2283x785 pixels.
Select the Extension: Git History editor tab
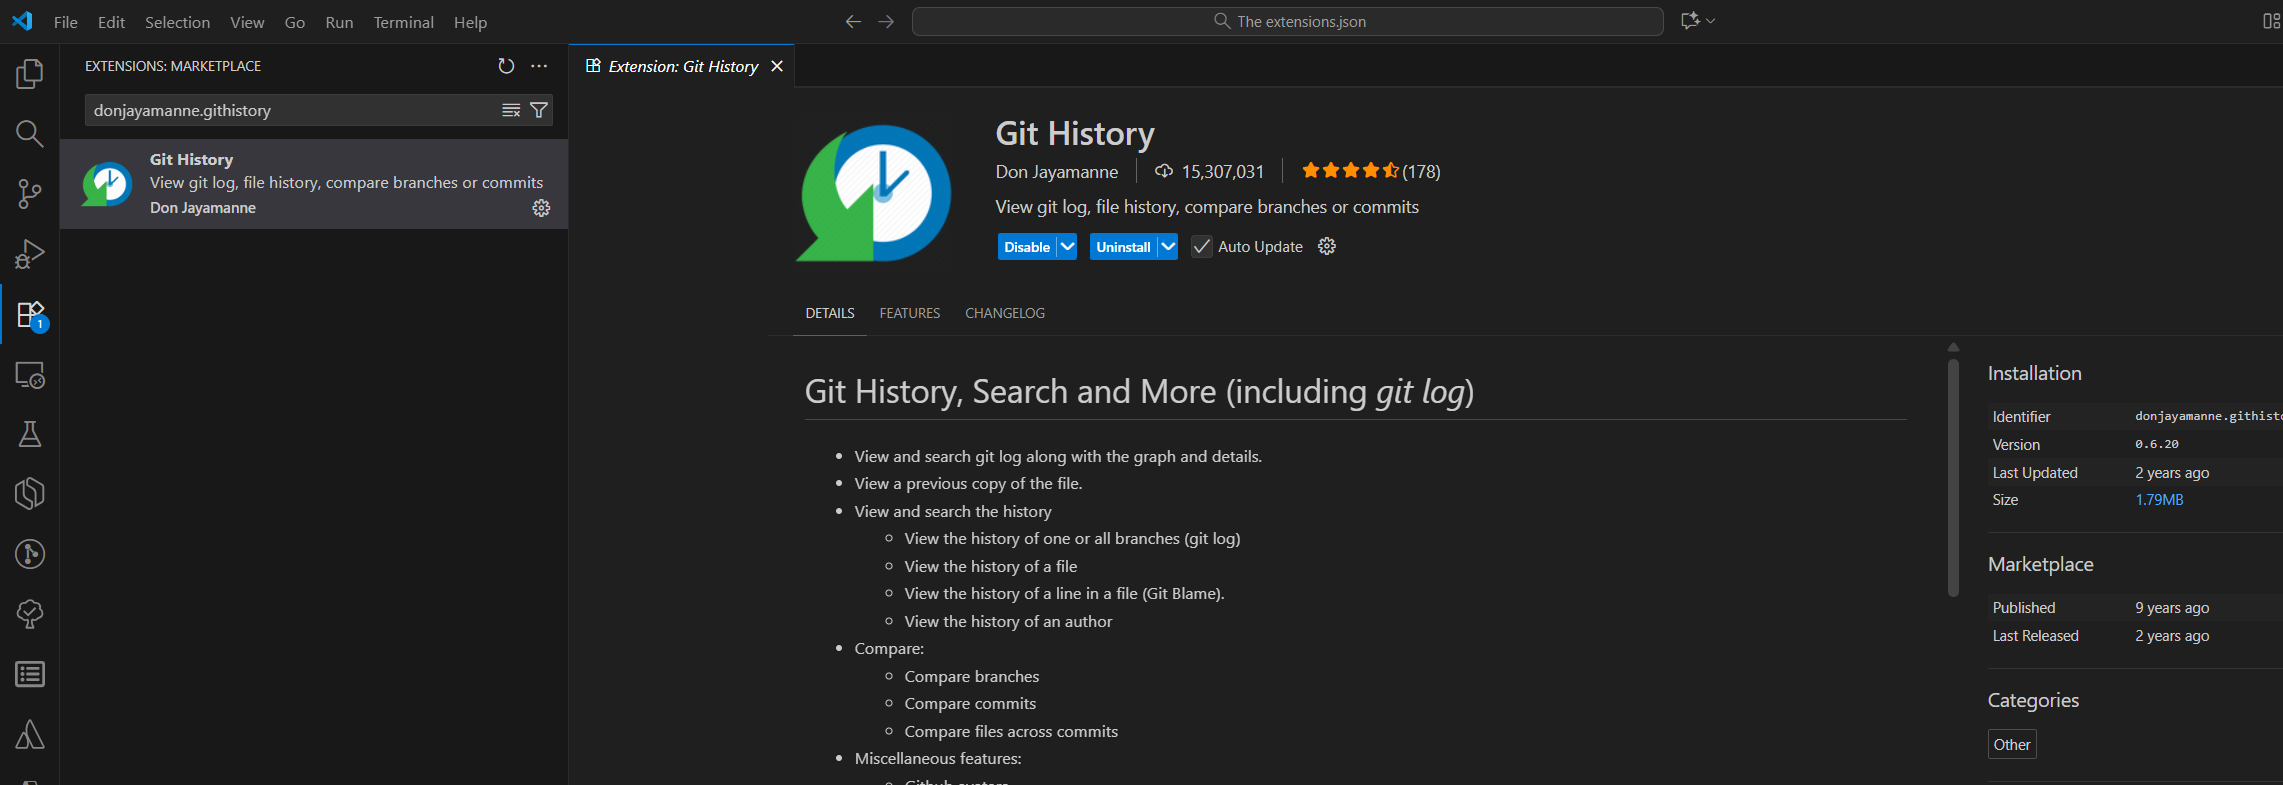[x=683, y=66]
